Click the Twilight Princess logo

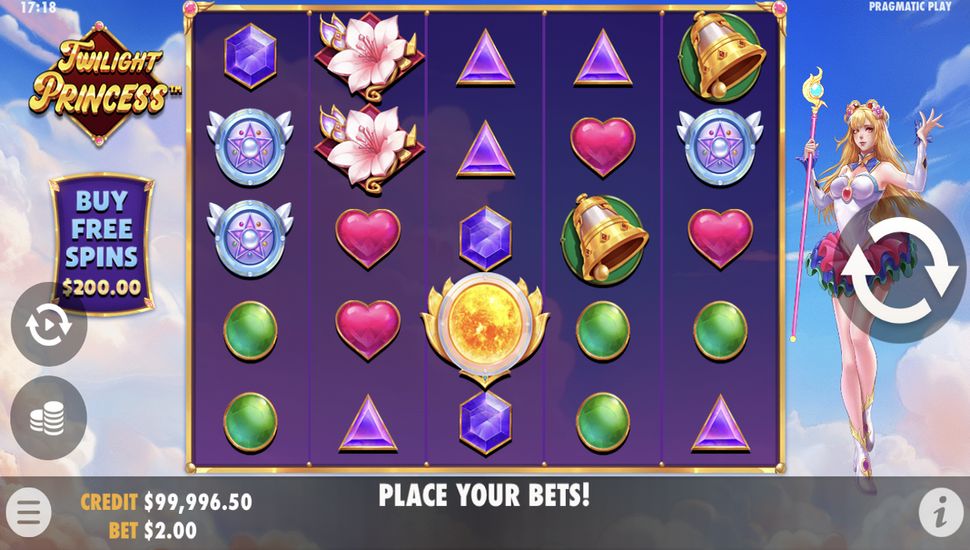(100, 82)
